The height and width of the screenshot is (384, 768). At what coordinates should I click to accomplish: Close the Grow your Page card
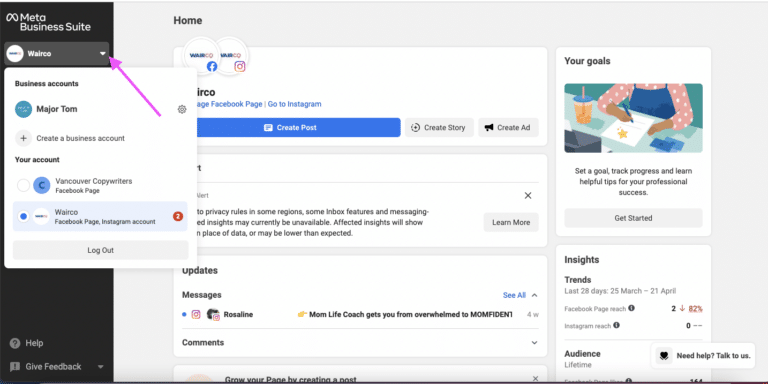point(535,379)
